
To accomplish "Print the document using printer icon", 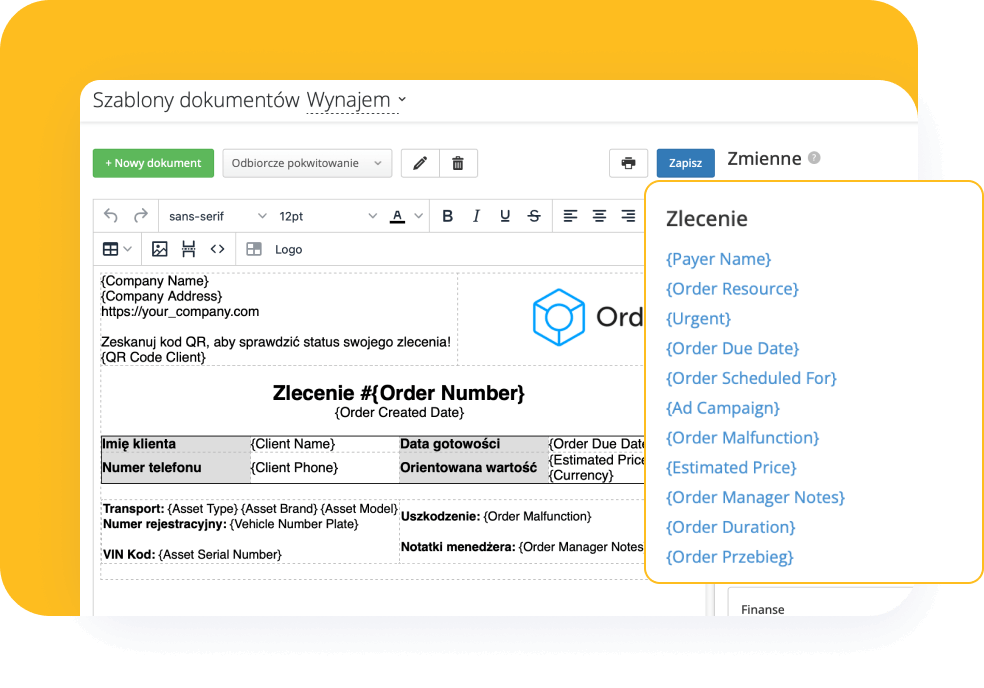I will [628, 163].
